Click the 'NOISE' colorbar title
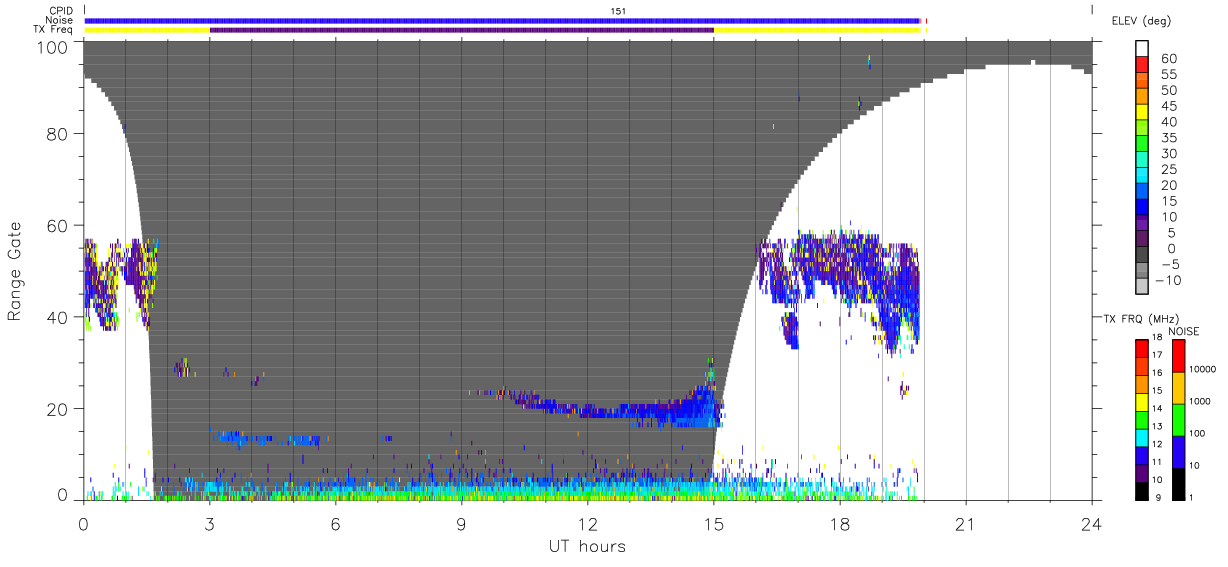The height and width of the screenshot is (567, 1228). [x=1183, y=331]
